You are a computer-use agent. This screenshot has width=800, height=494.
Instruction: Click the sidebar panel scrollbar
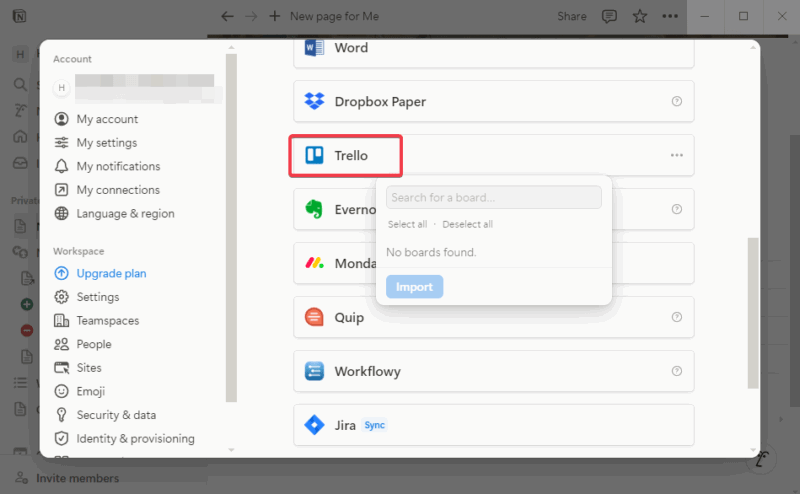coord(231,228)
